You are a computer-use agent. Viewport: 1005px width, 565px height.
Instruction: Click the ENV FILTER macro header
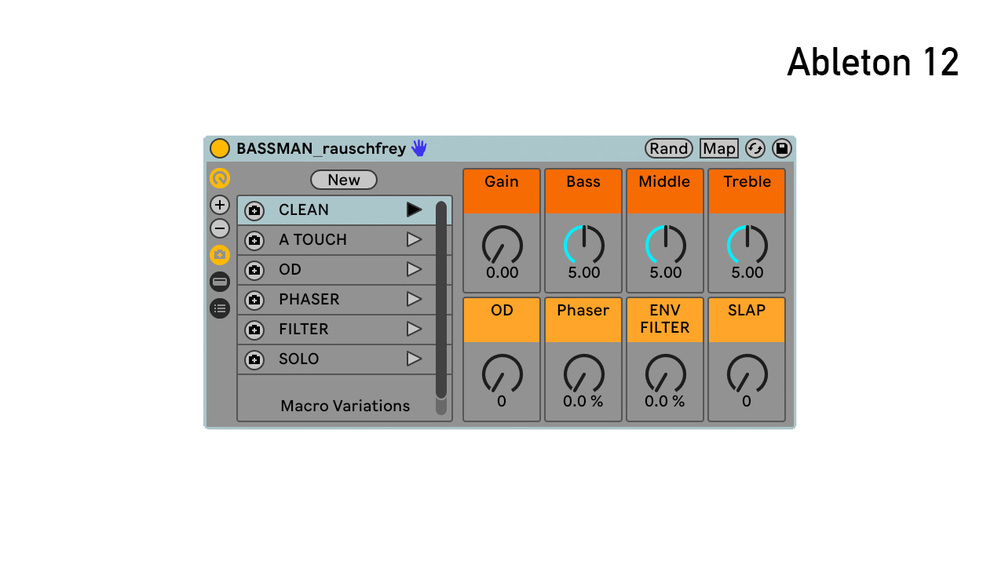point(665,320)
